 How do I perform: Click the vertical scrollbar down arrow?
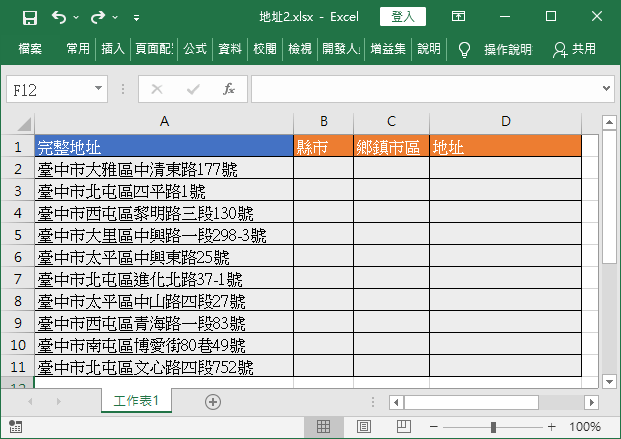point(609,382)
